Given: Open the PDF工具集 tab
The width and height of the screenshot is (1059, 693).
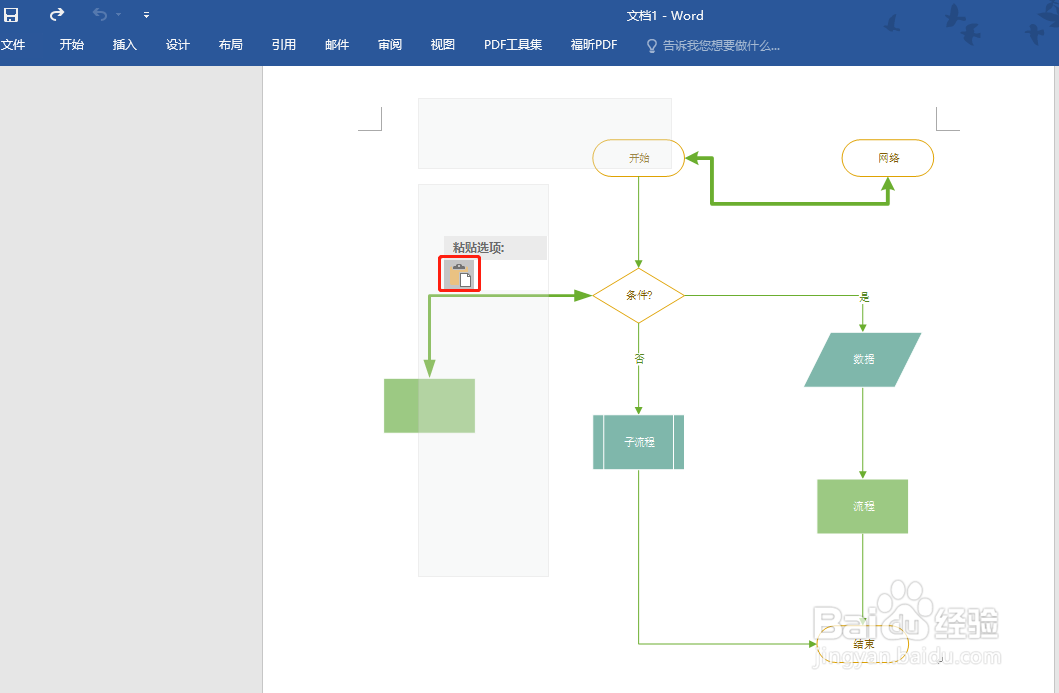Looking at the screenshot, I should (x=513, y=45).
